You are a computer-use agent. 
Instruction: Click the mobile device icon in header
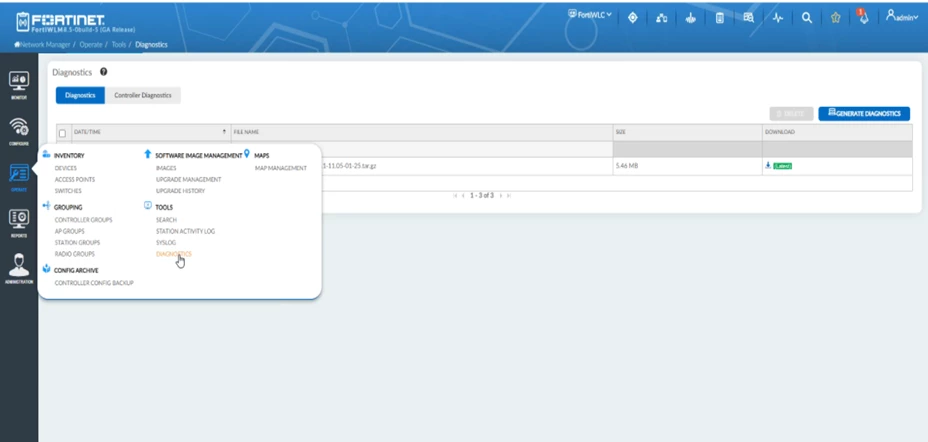pos(719,18)
